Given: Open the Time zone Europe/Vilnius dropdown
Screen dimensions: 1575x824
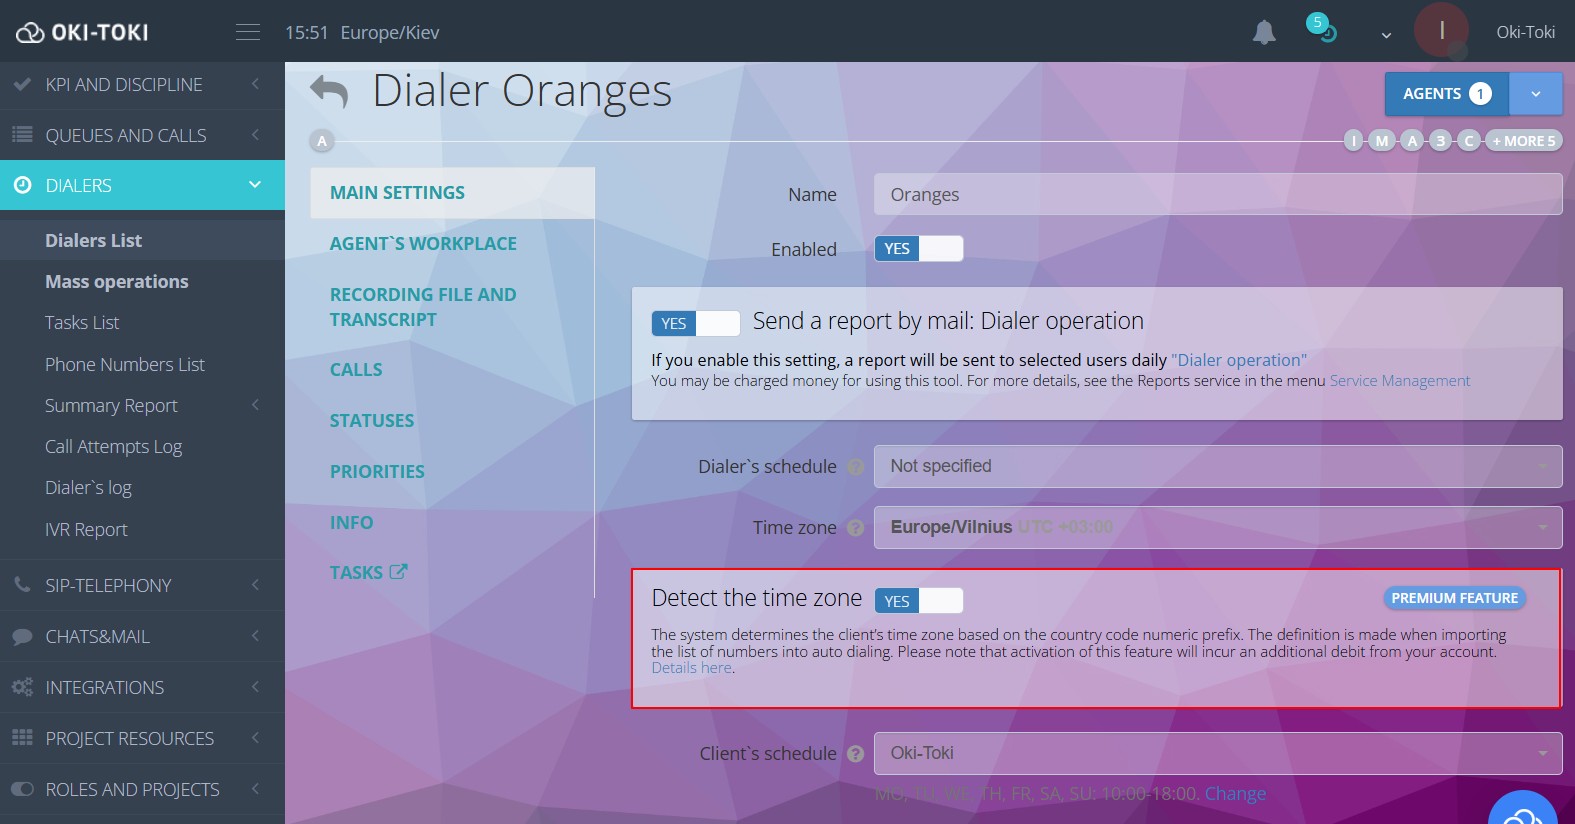Looking at the screenshot, I should 1217,528.
